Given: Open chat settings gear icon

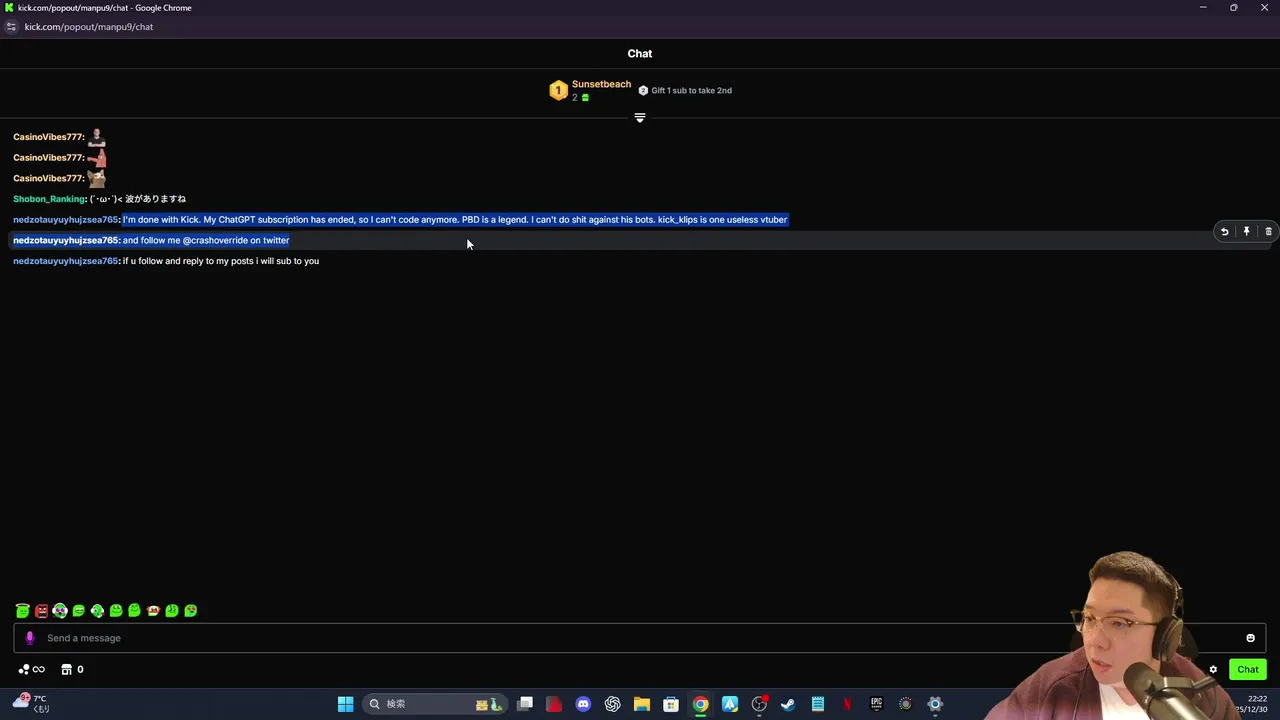Looking at the screenshot, I should pyautogui.click(x=1213, y=670).
